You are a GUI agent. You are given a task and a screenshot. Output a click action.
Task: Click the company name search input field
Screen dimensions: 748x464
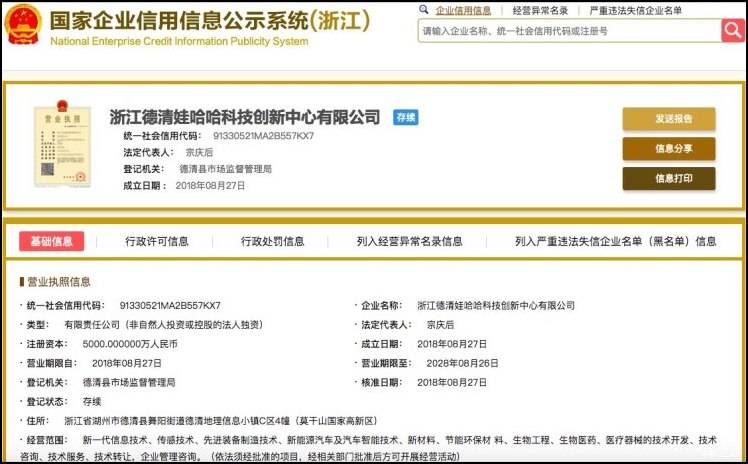click(570, 31)
